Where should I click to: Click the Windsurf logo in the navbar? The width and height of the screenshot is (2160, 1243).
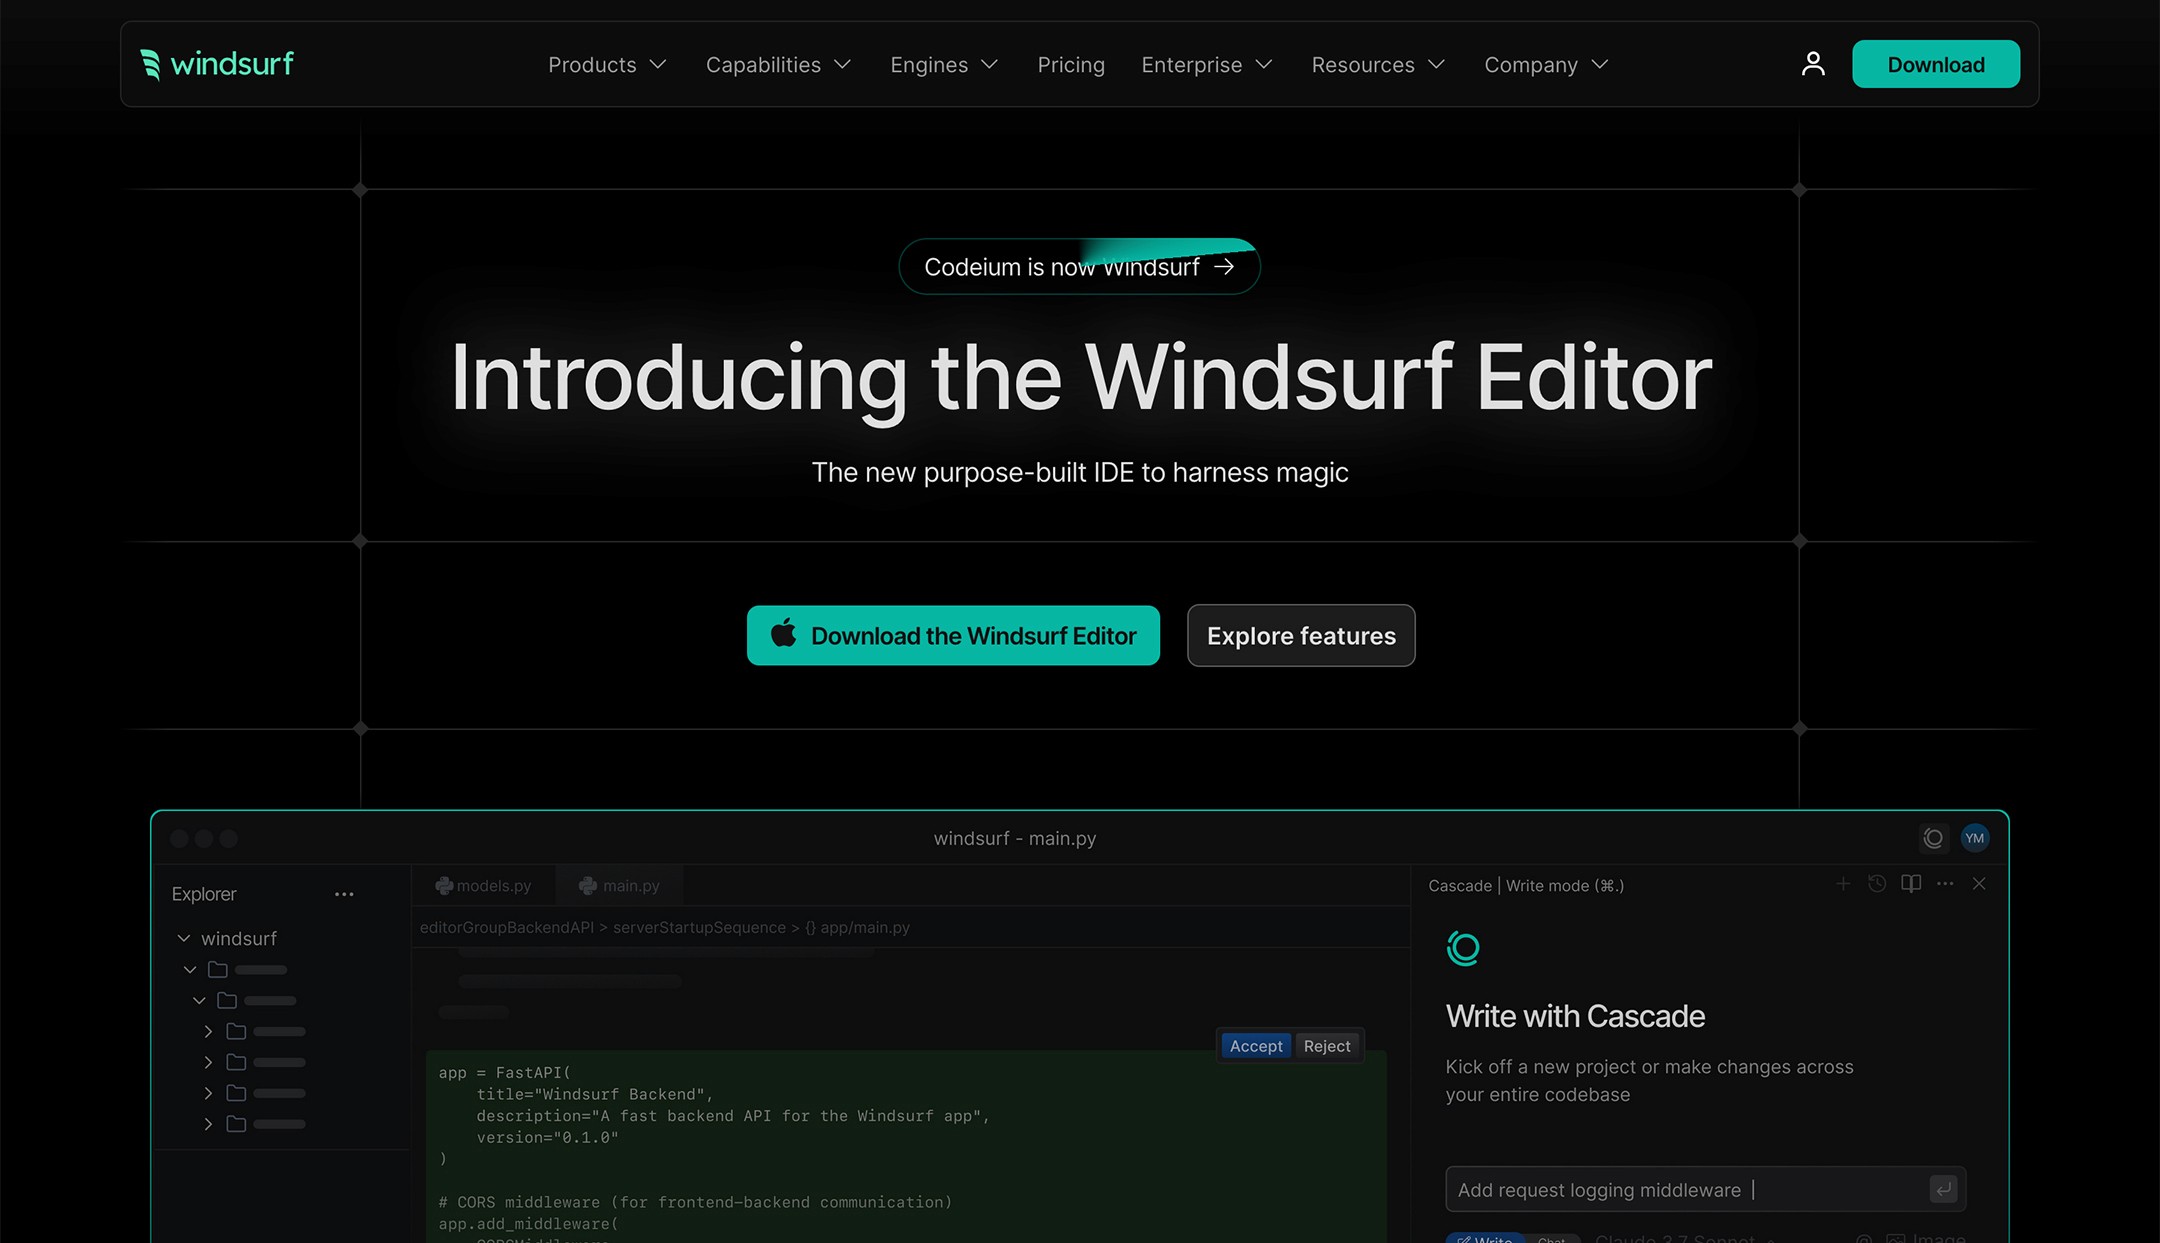pos(217,64)
